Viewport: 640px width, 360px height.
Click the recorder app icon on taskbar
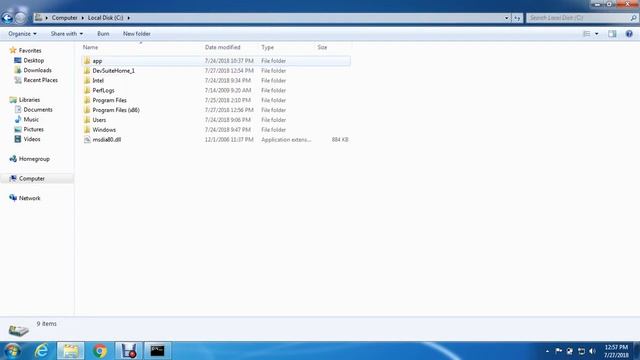[x=129, y=351]
